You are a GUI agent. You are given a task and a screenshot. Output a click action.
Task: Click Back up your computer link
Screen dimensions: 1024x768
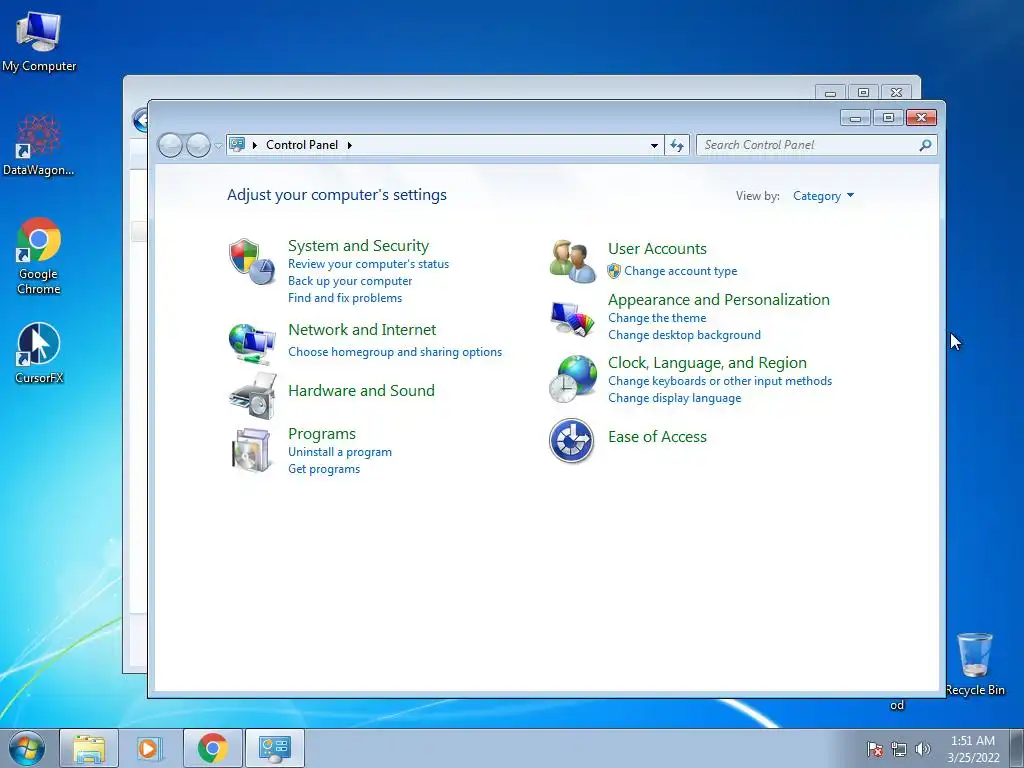coord(350,281)
